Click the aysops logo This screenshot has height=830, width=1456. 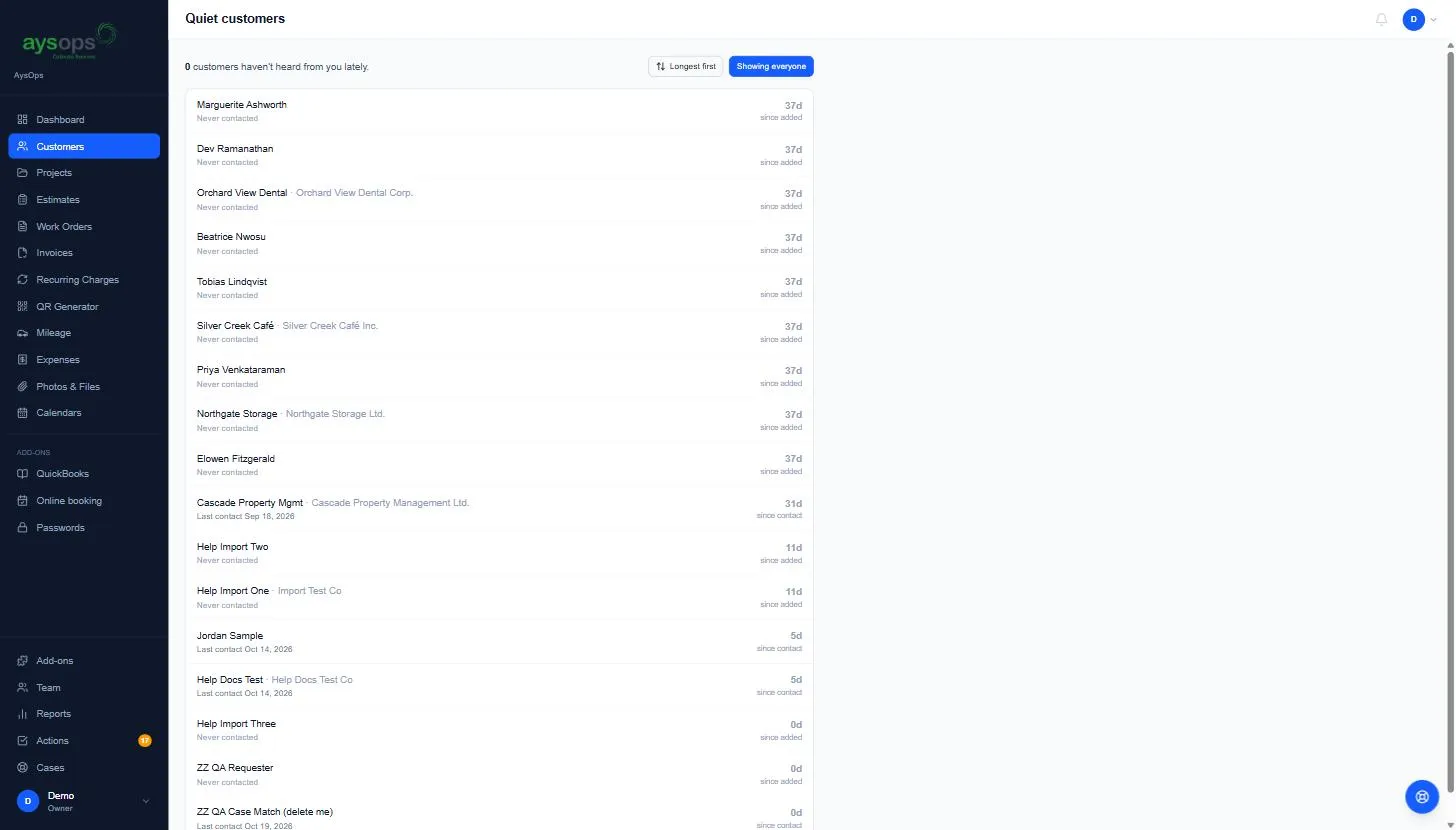click(x=70, y=42)
